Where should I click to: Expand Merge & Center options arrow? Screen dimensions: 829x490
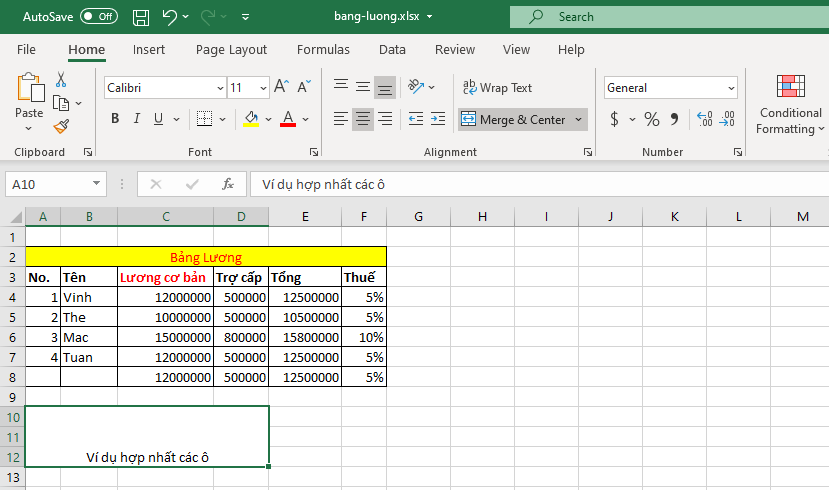click(579, 119)
